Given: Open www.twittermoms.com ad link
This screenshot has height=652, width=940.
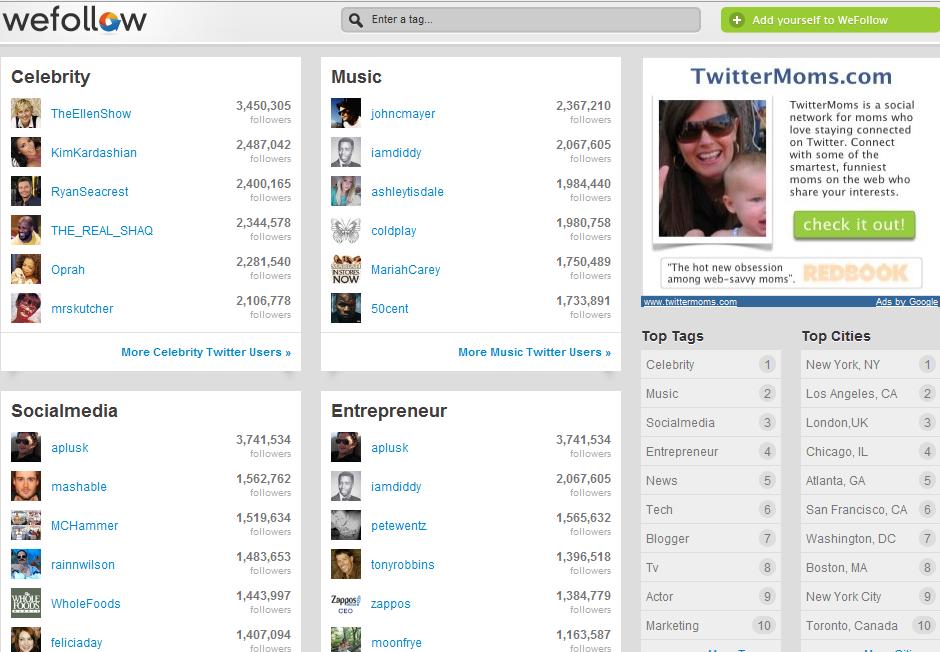Looking at the screenshot, I should pos(690,301).
